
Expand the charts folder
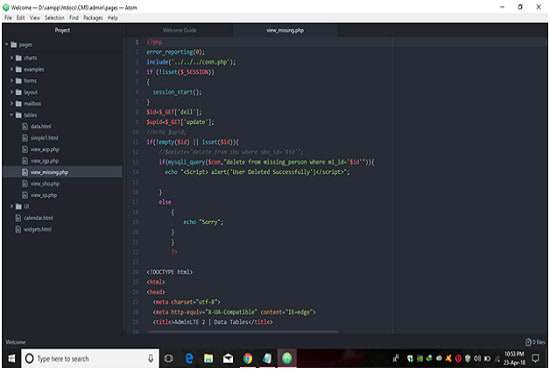pyautogui.click(x=11, y=58)
